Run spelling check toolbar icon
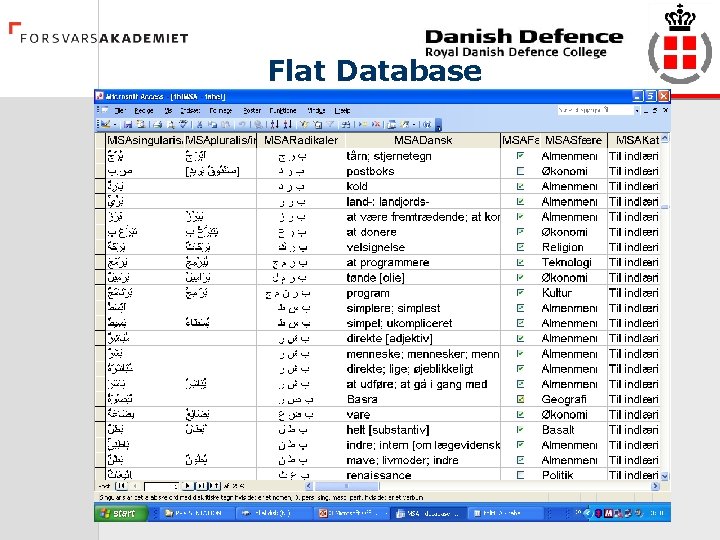 (x=183, y=124)
